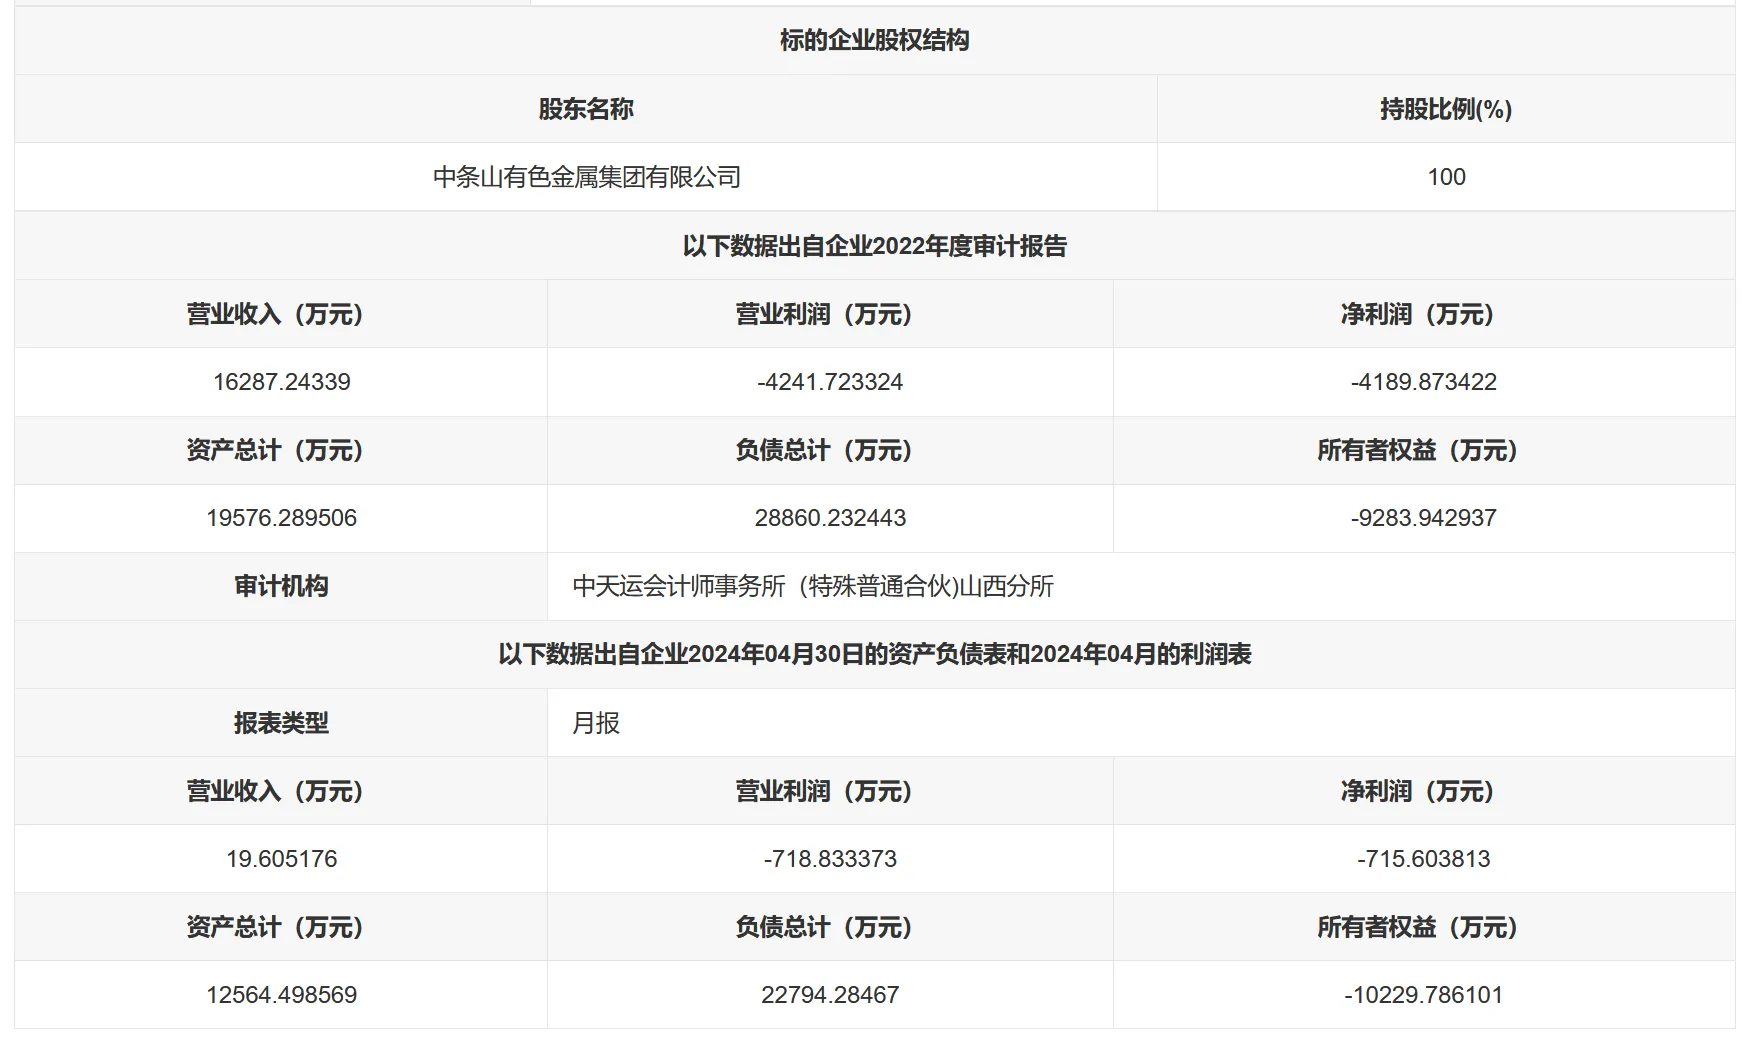Select the 股东名称 column header
Screen dimensions: 1749x1041
tap(586, 109)
